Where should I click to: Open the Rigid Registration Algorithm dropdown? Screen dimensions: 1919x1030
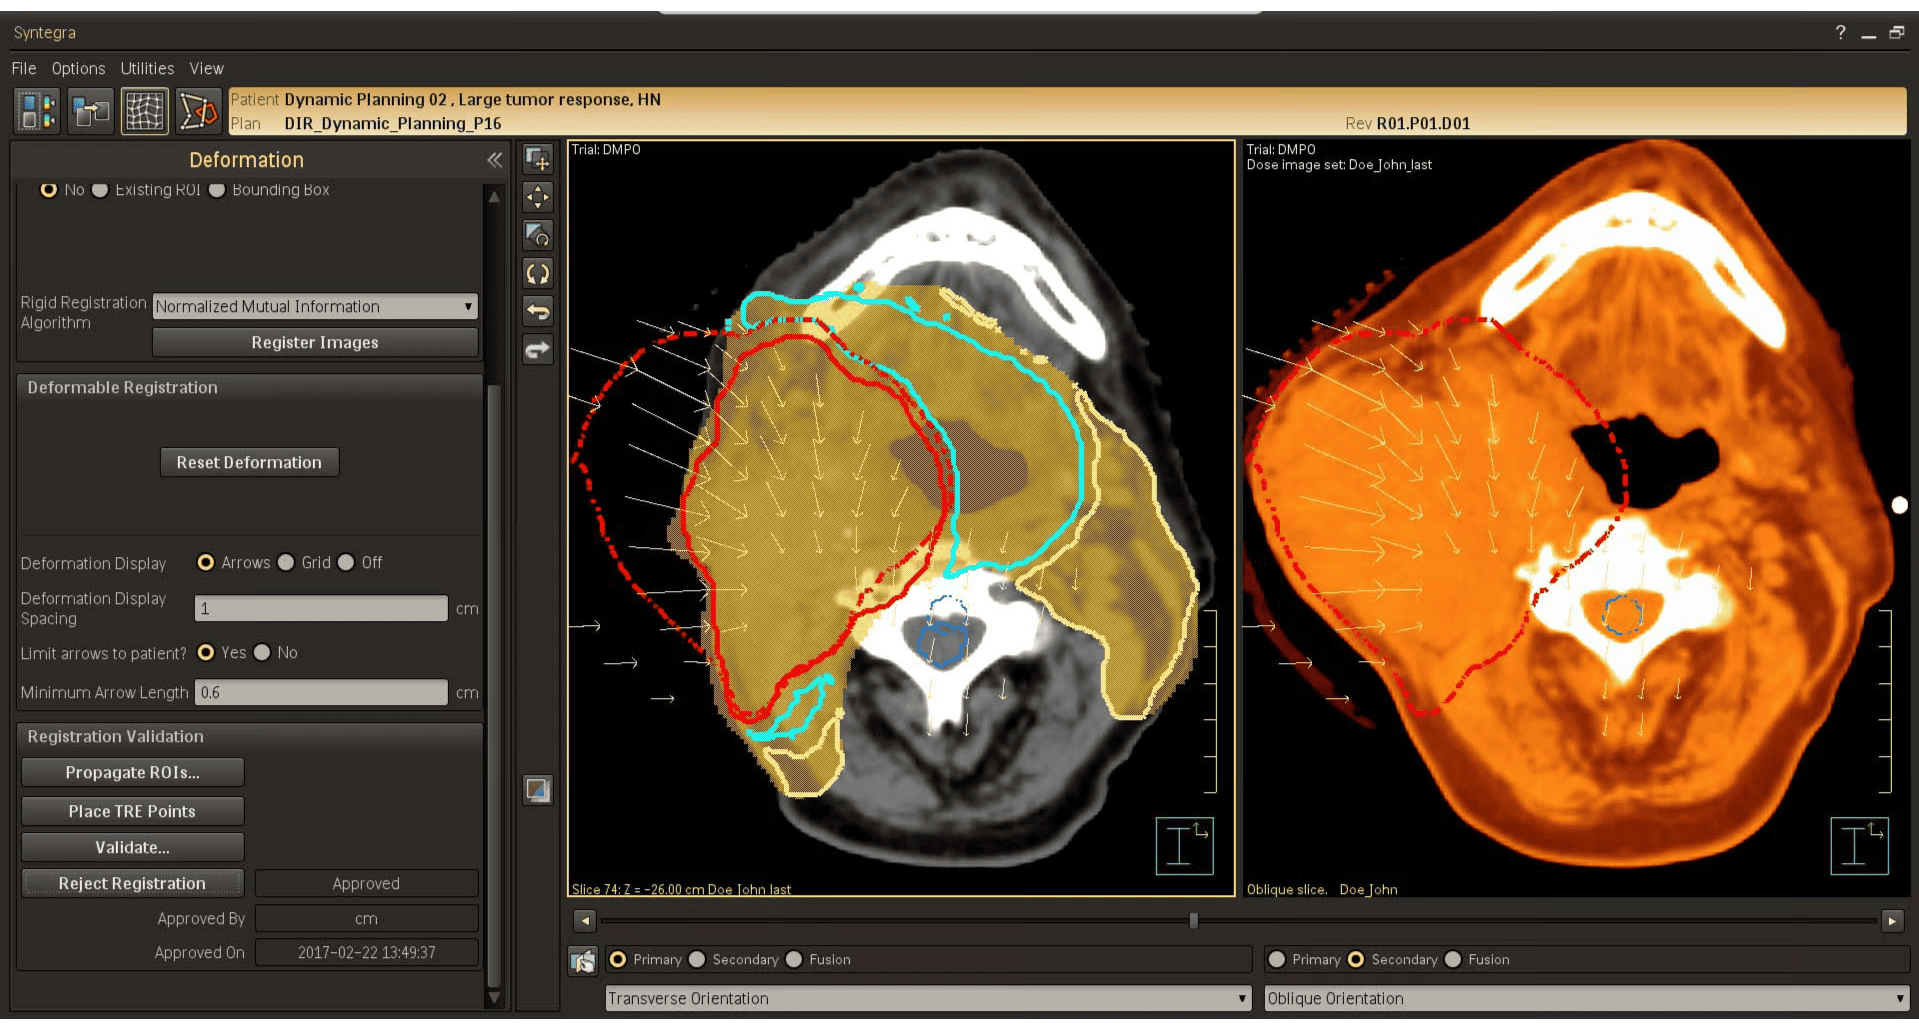pos(314,307)
